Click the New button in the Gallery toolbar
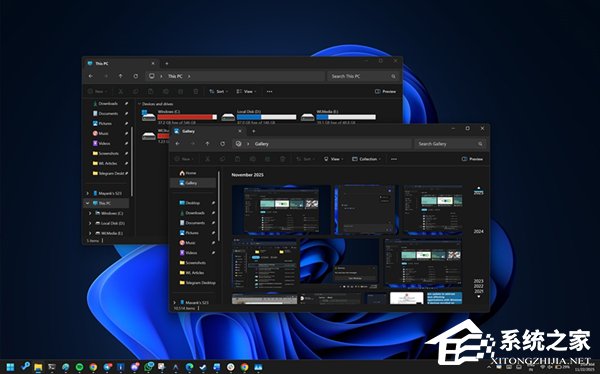 tap(184, 159)
